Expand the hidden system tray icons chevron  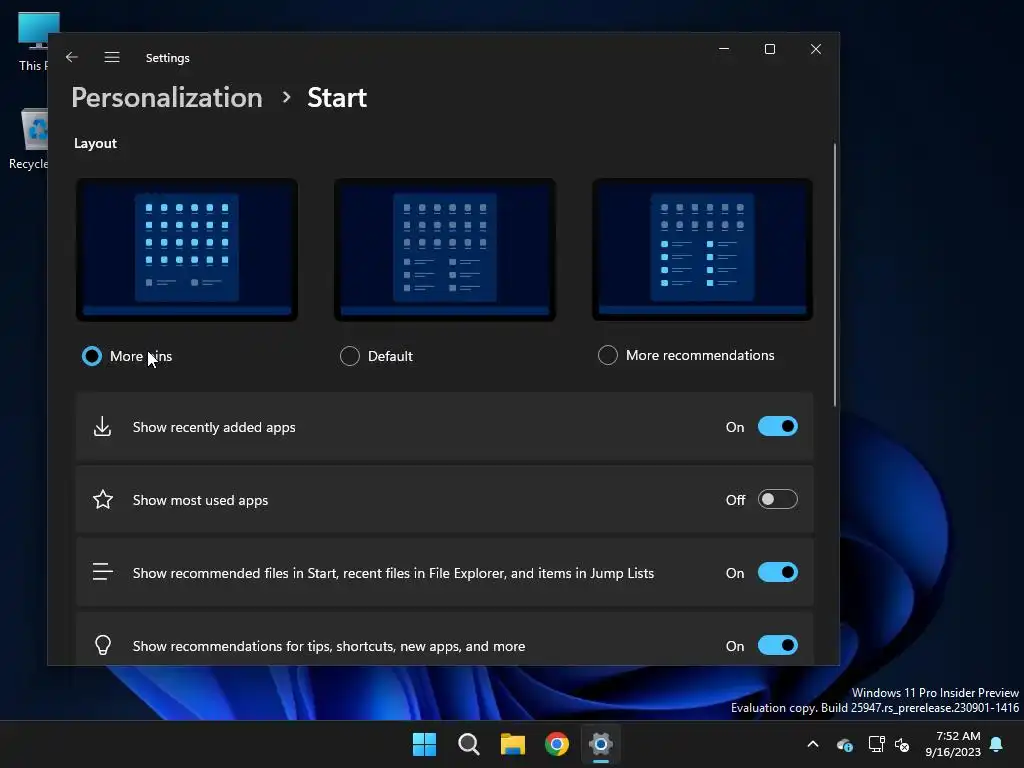click(812, 744)
